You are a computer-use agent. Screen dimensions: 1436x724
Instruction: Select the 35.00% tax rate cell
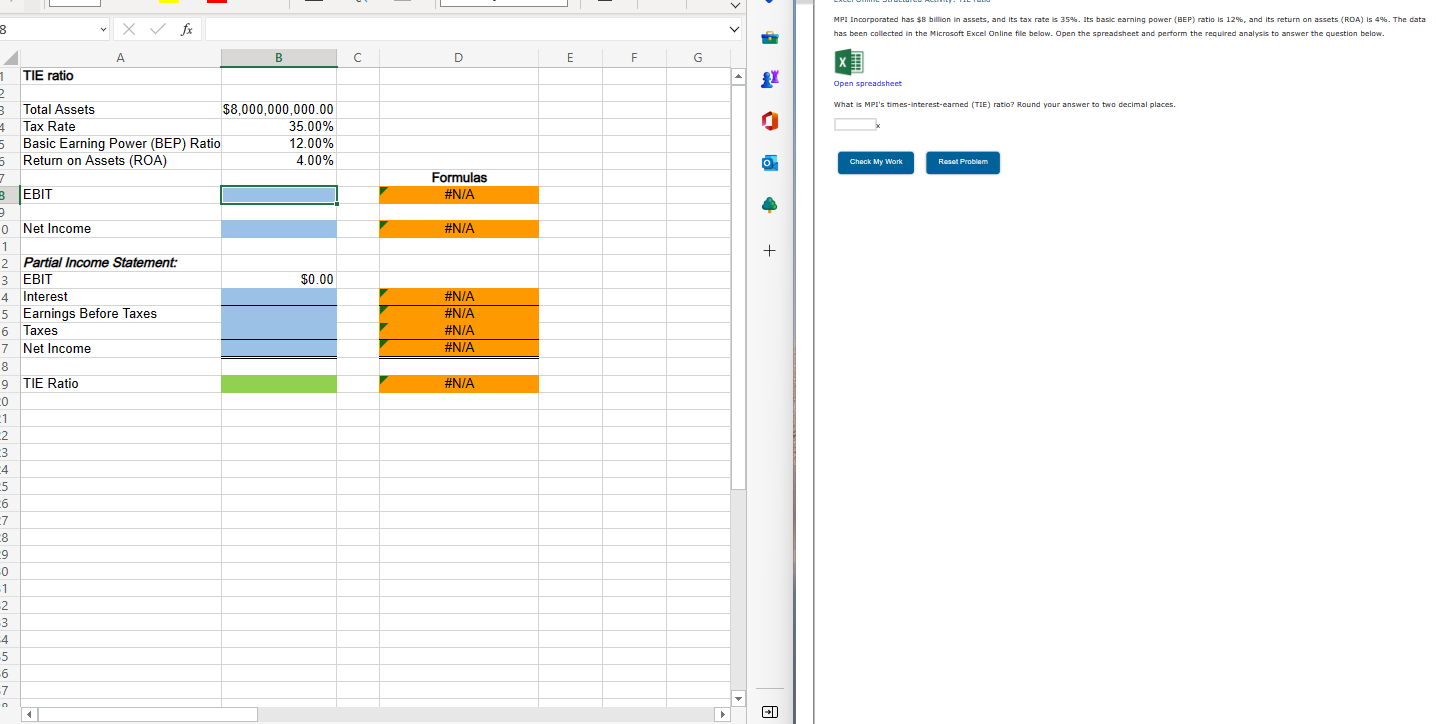click(279, 126)
